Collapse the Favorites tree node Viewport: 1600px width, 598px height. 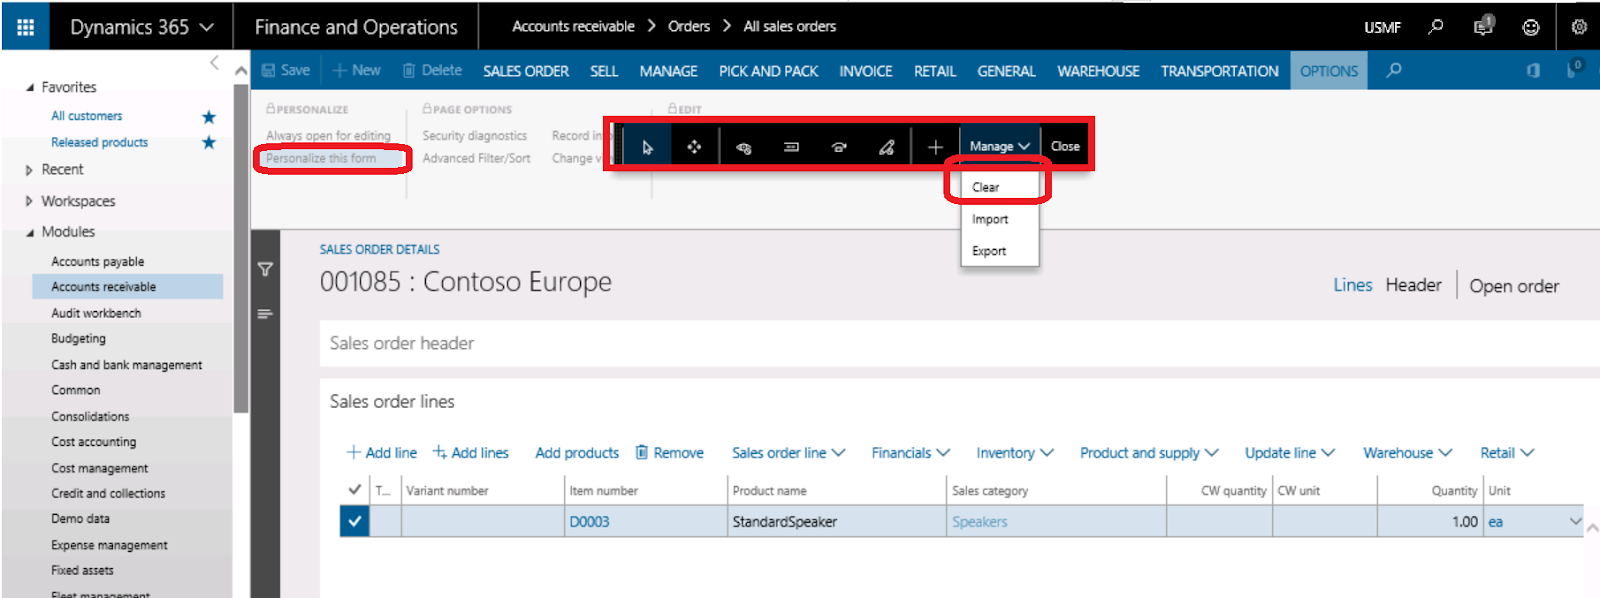29,88
